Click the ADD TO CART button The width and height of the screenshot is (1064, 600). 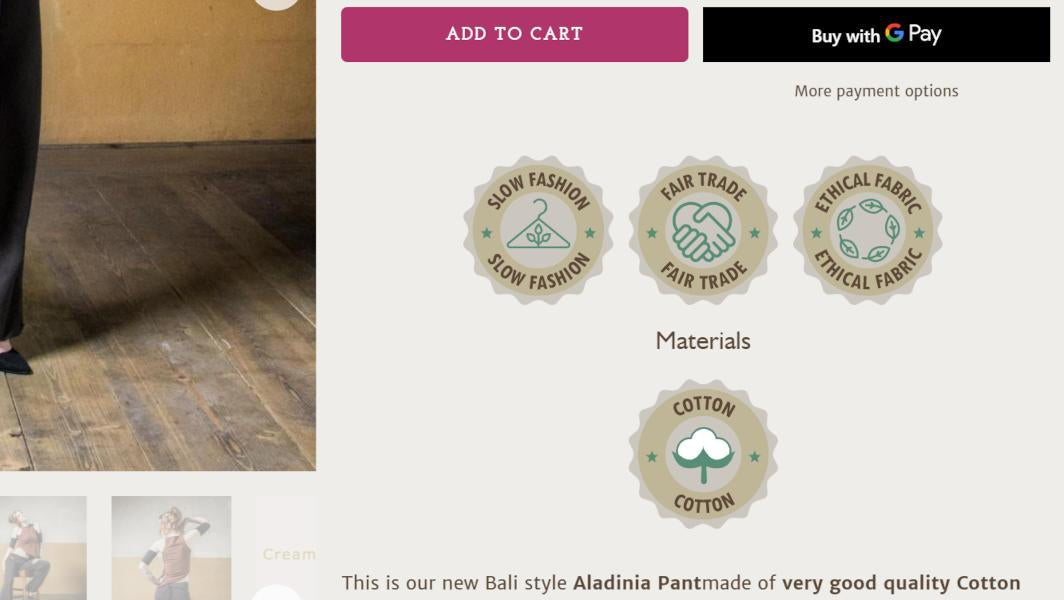[514, 33]
